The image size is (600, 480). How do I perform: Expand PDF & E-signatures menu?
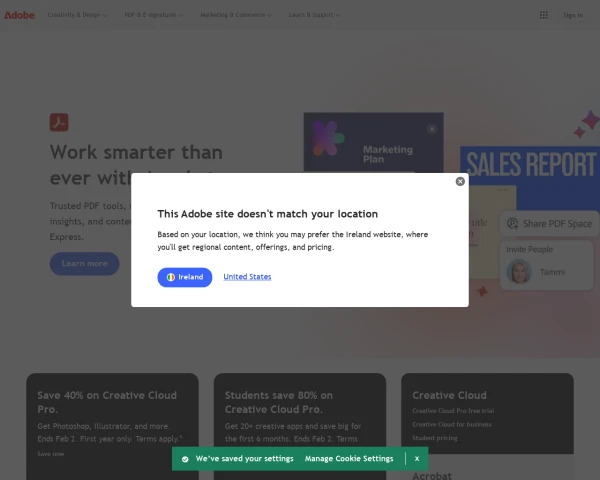pyautogui.click(x=154, y=15)
